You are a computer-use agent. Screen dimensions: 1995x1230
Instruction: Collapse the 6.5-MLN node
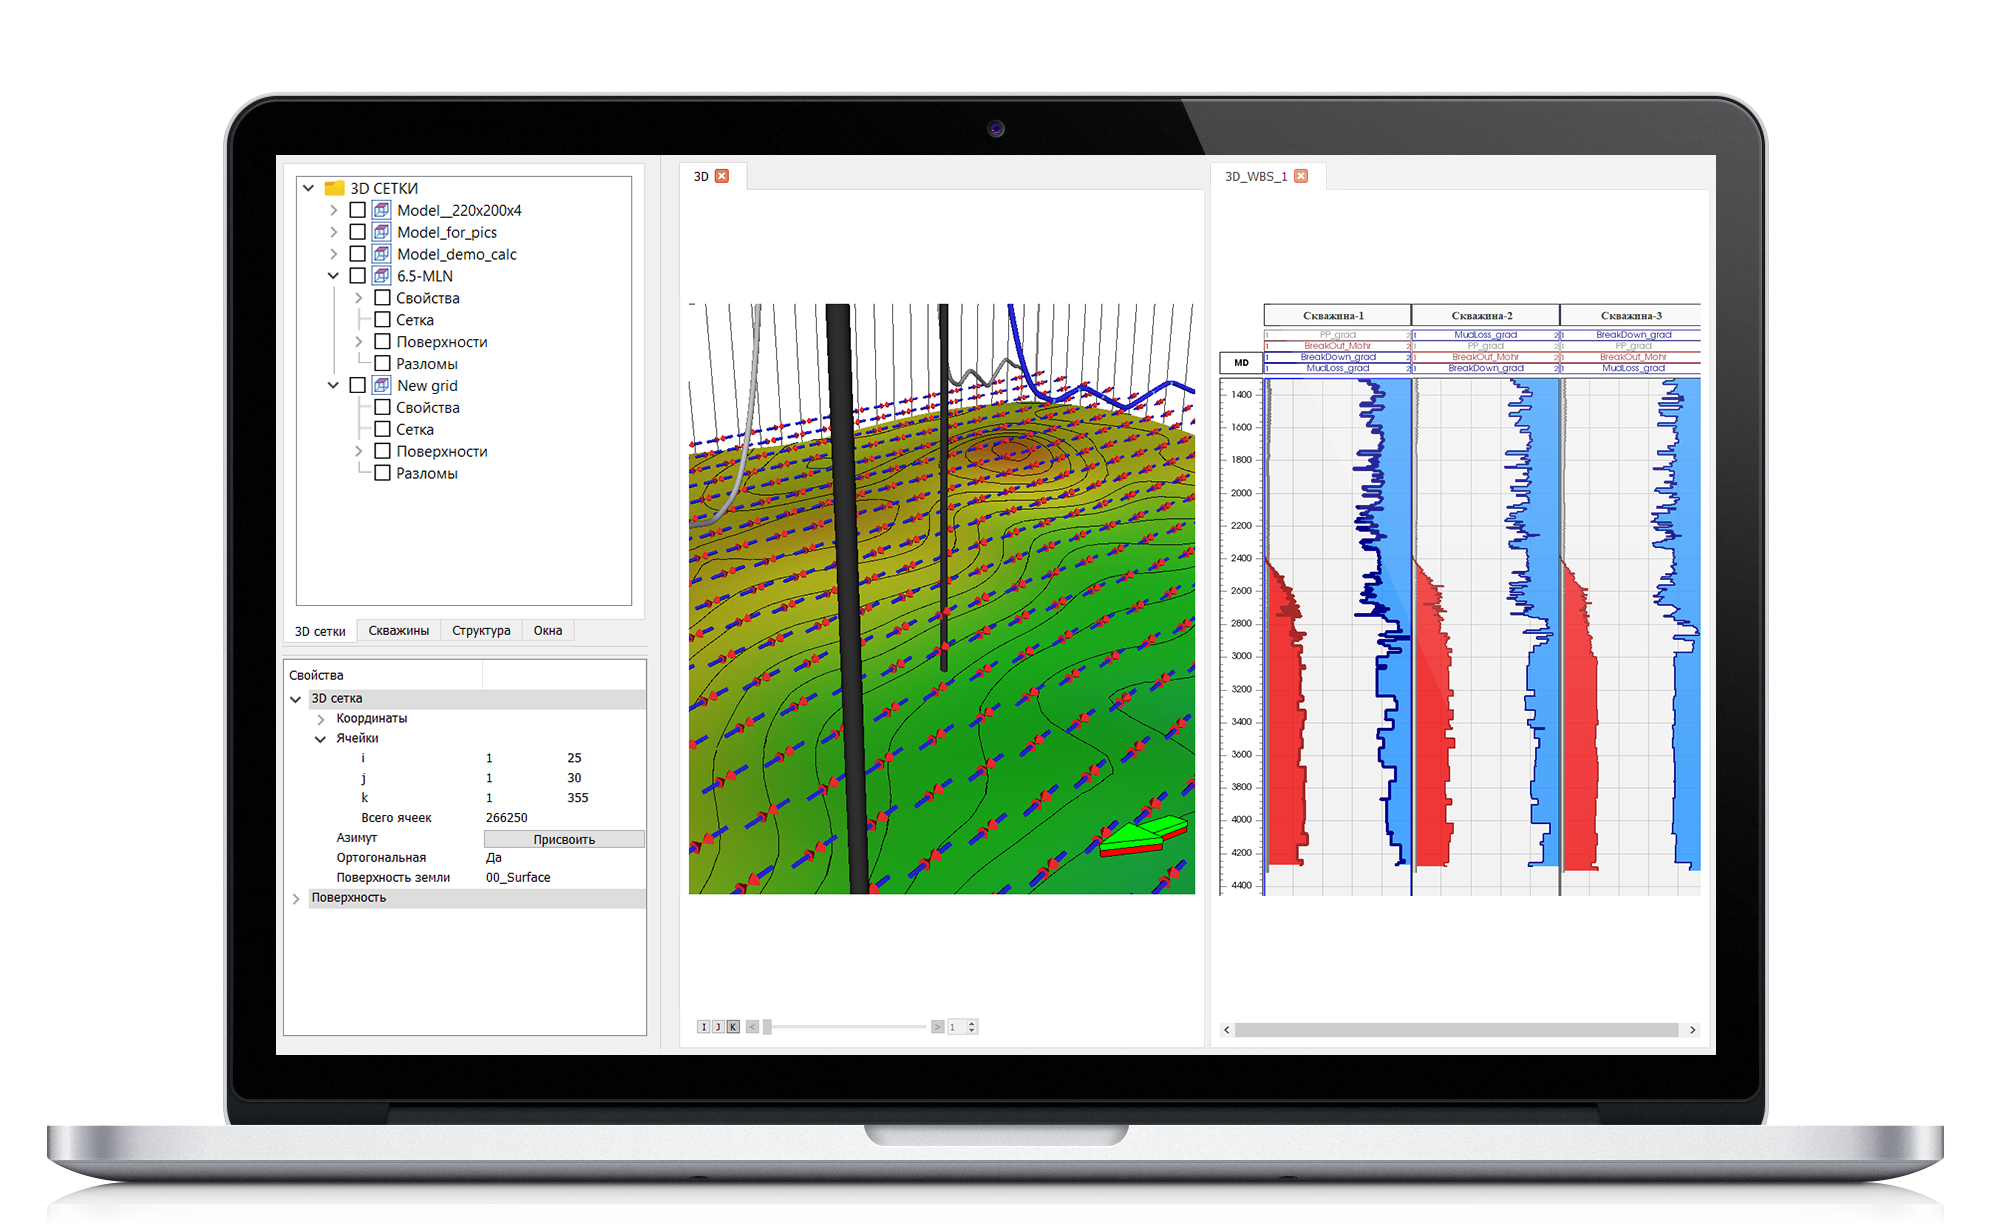(333, 276)
